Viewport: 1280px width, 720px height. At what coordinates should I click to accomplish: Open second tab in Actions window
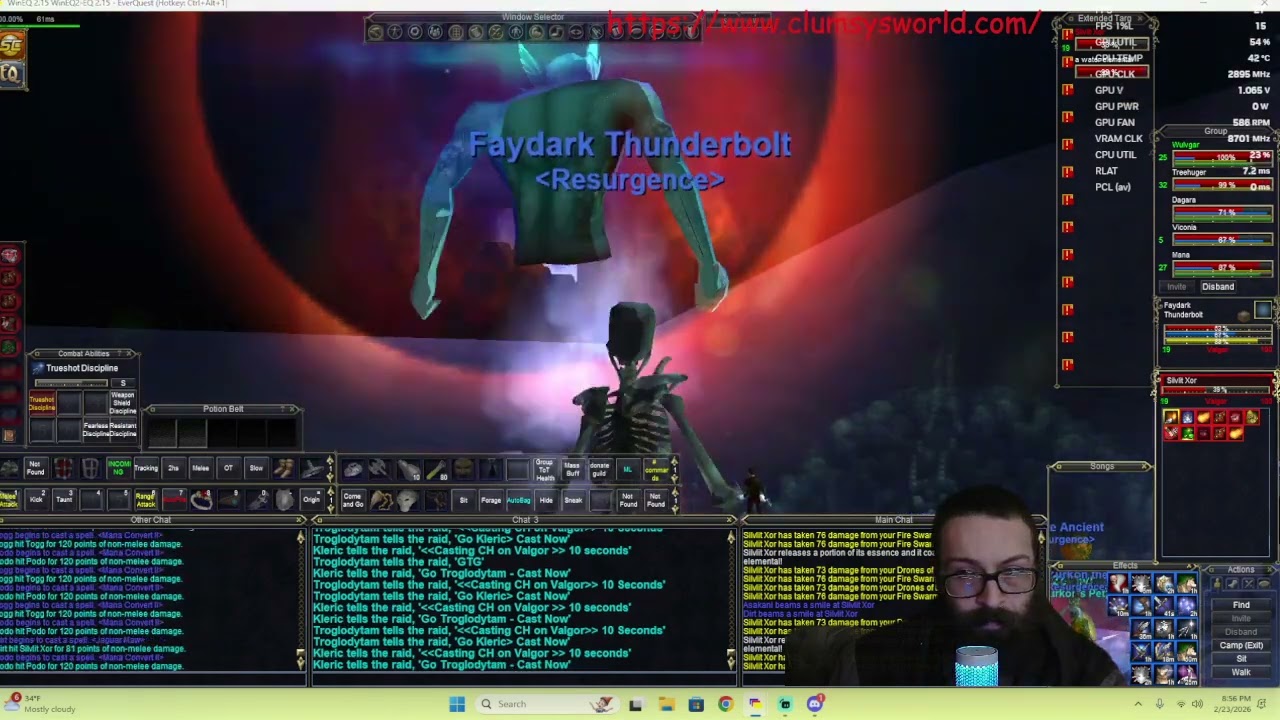[1232, 583]
